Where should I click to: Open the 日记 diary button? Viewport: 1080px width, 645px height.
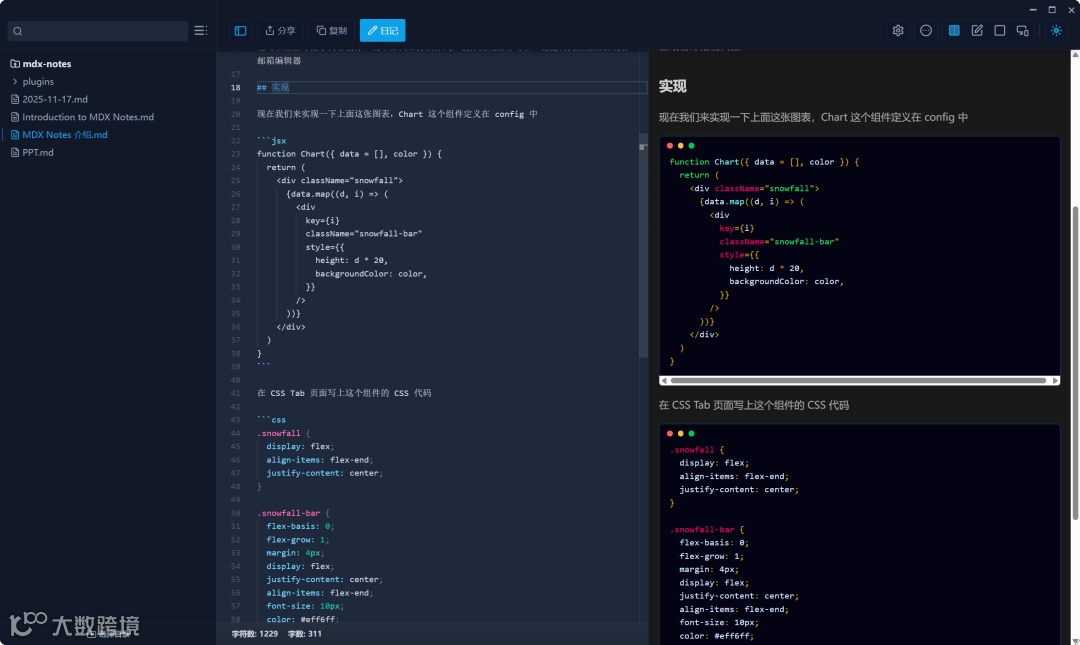pyautogui.click(x=382, y=30)
